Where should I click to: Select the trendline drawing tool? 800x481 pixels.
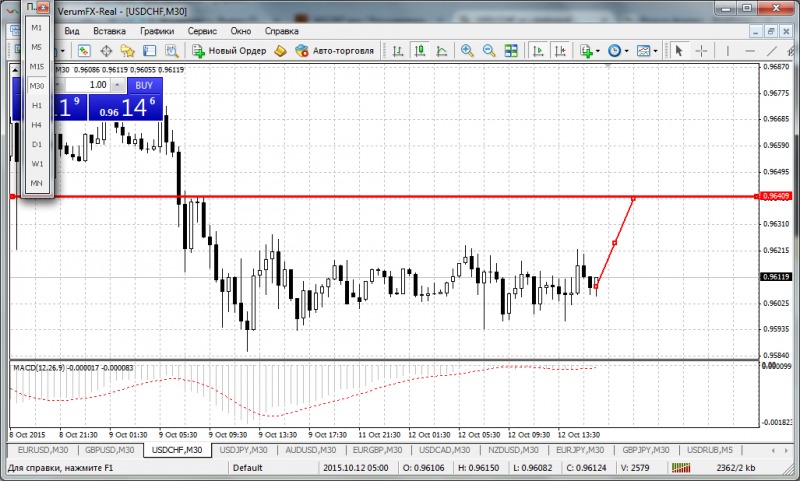(x=771, y=50)
